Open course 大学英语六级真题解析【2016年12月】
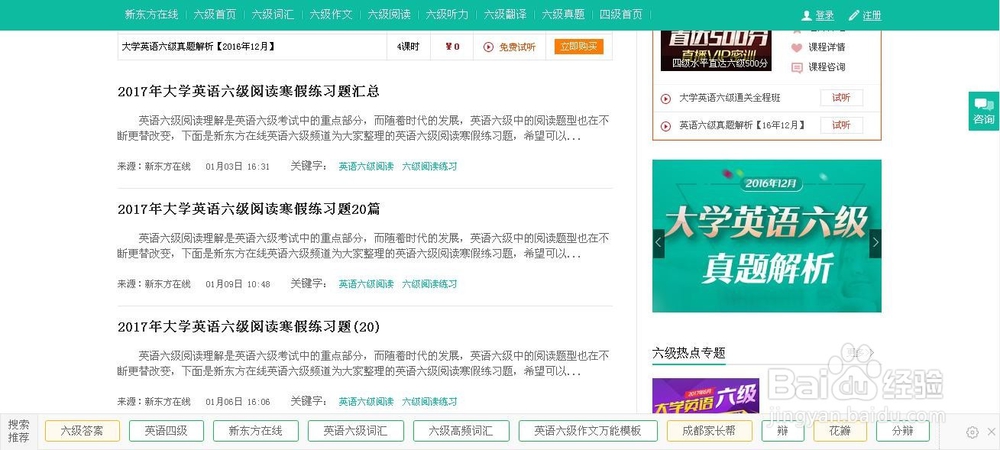 [x=198, y=47]
